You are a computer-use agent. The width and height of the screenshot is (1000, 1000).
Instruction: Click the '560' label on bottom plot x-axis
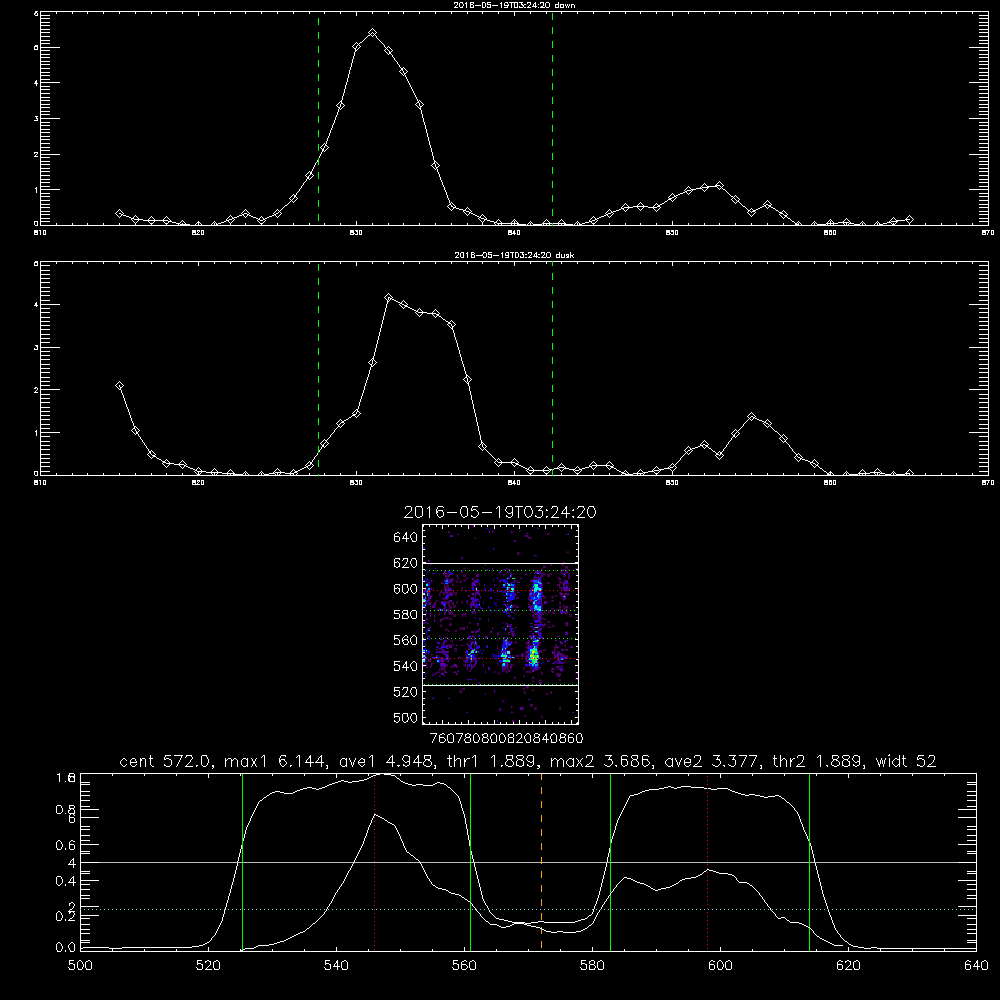pos(464,966)
